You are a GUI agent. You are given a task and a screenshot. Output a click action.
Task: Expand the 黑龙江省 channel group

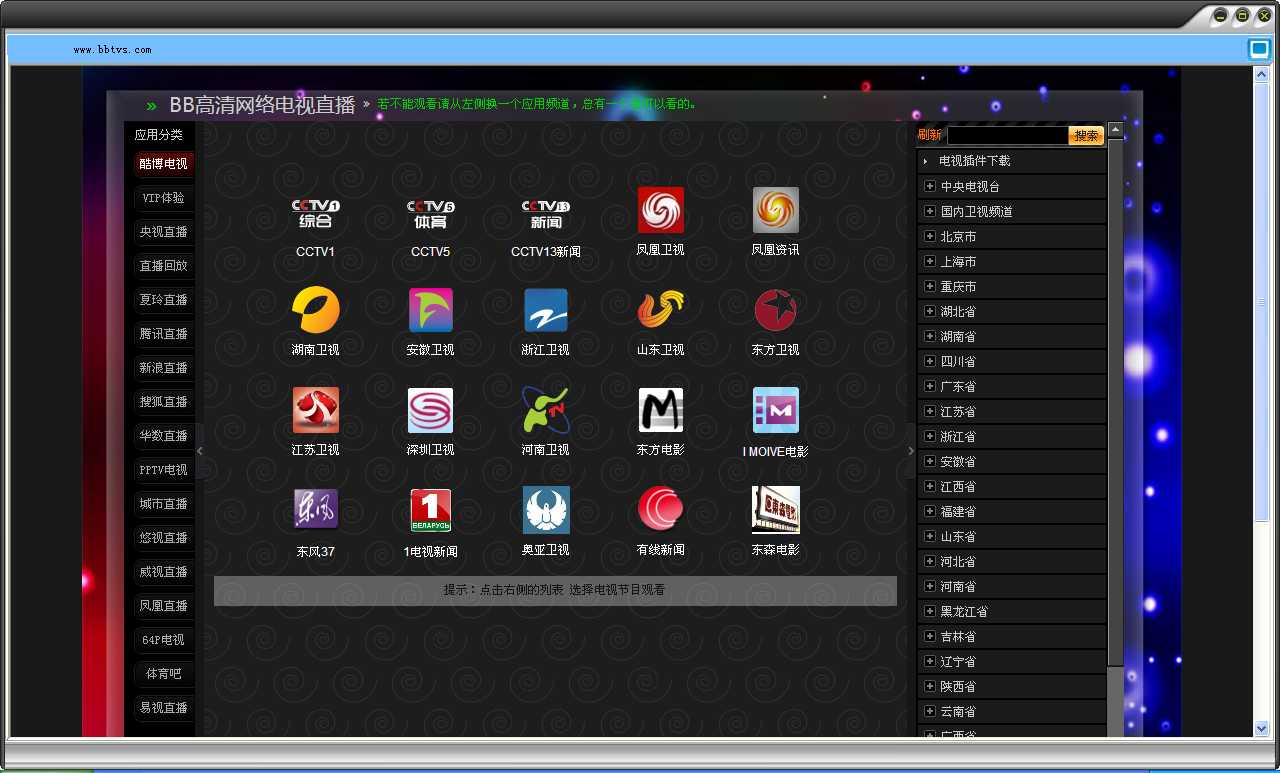[1012, 611]
